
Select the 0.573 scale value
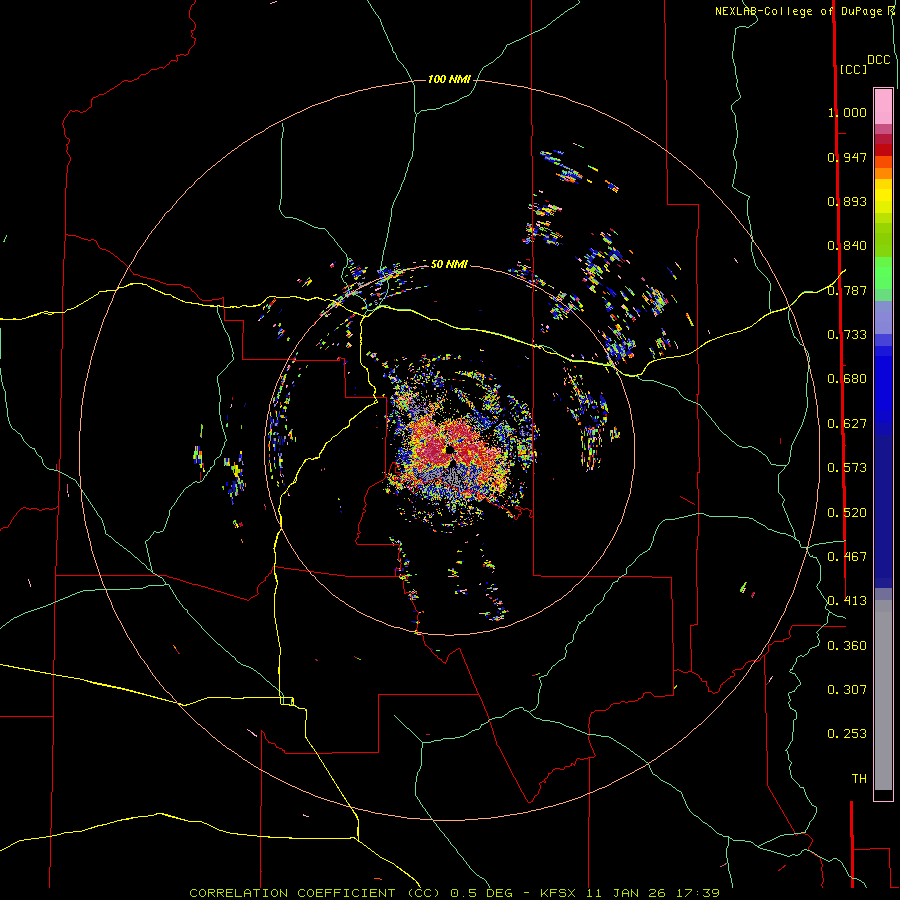847,468
